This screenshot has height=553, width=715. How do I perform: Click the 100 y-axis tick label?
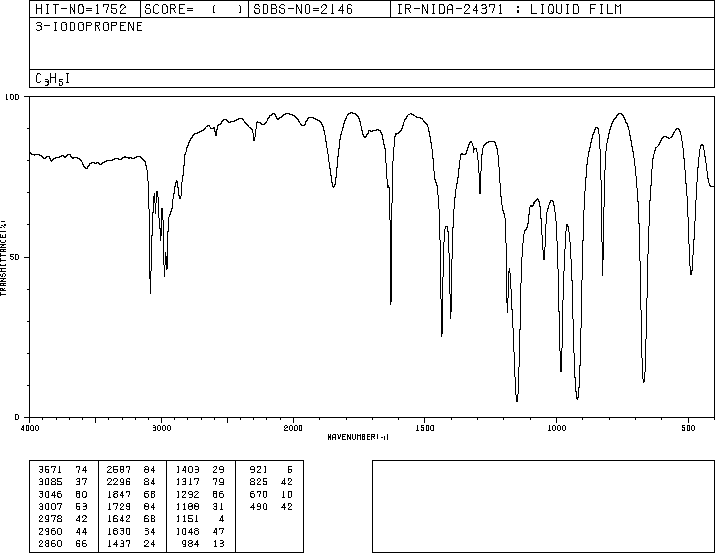click(x=12, y=97)
